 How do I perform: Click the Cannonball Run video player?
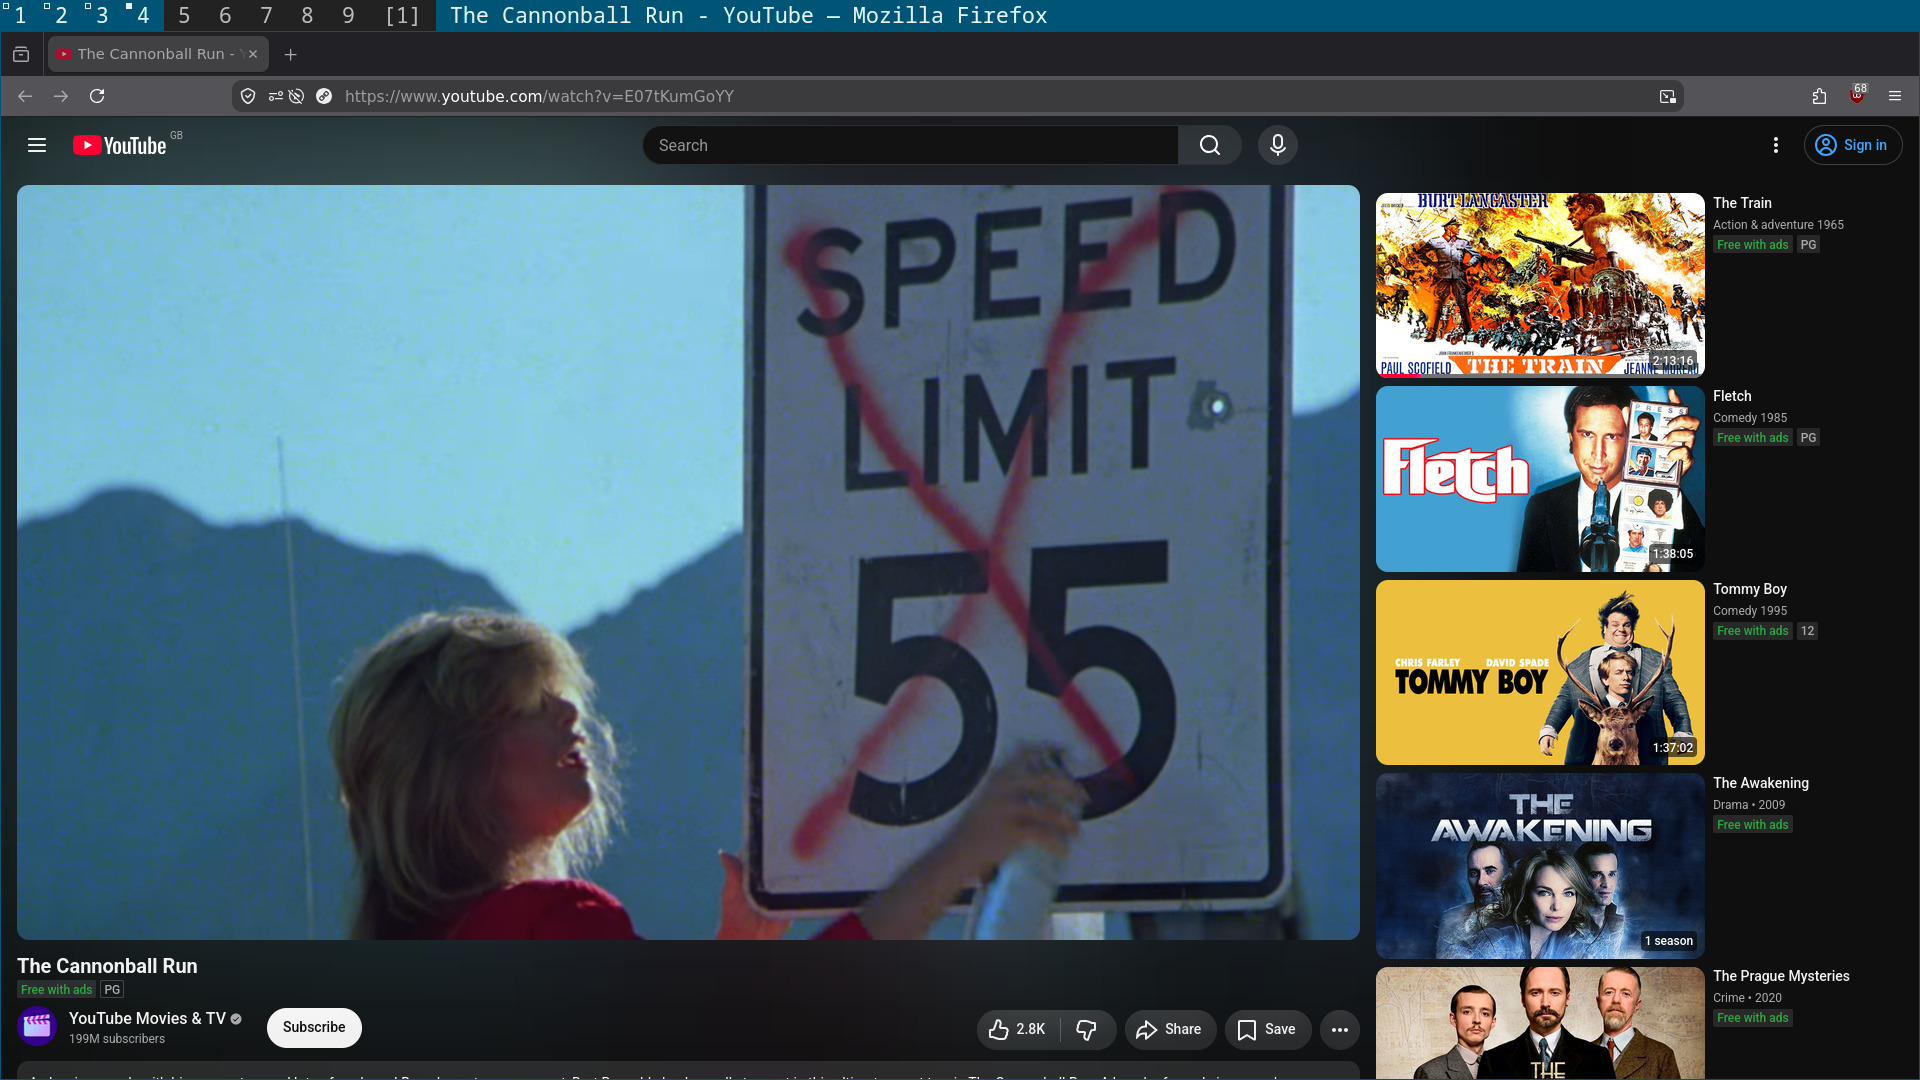point(688,562)
